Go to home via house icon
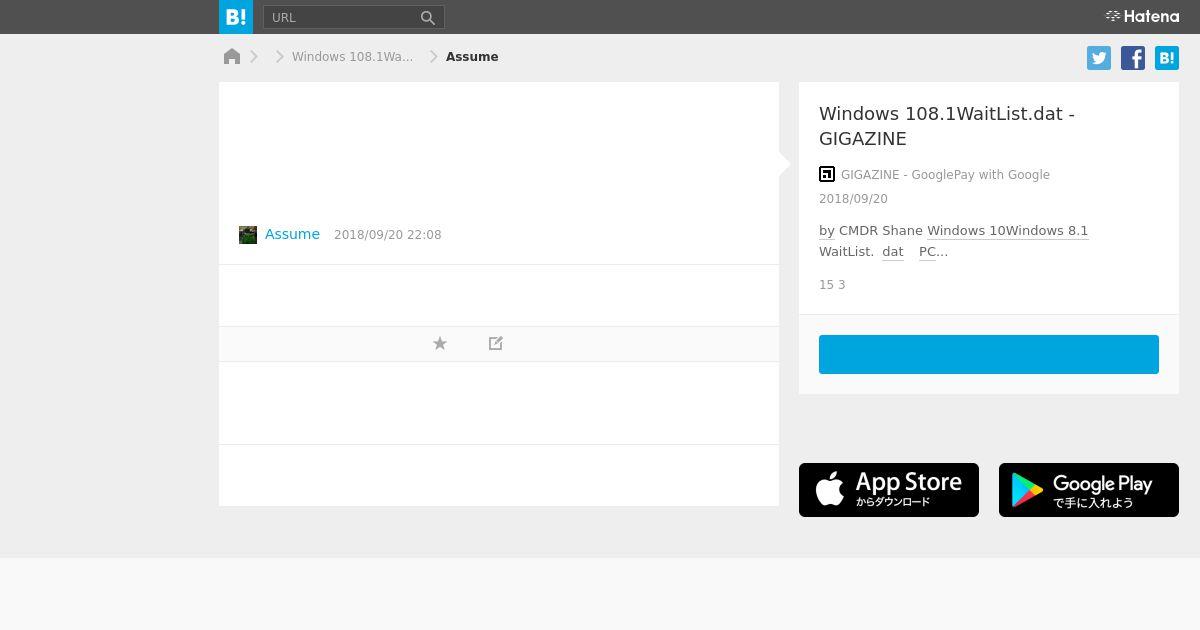The height and width of the screenshot is (630, 1200). (232, 57)
